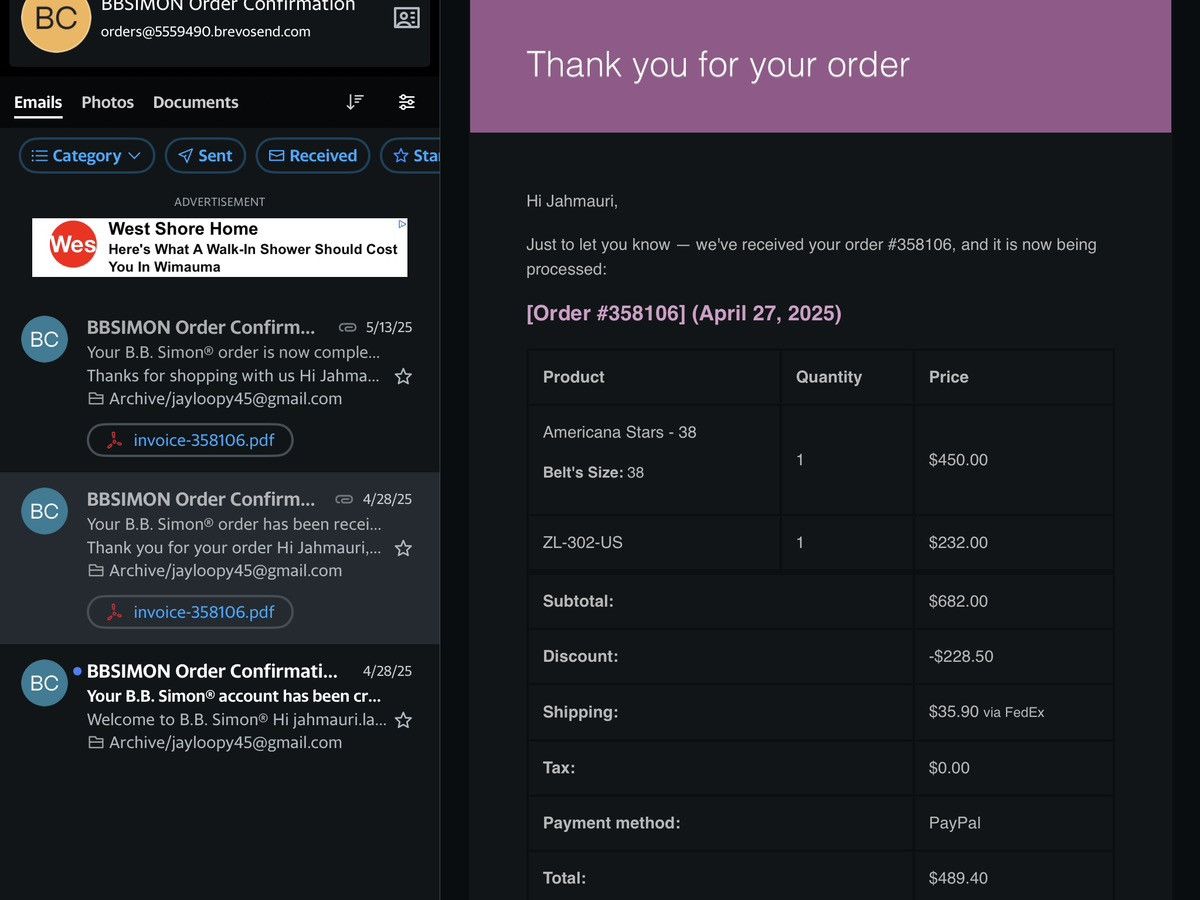Filter by Starred emails chip
This screenshot has height=900, width=1200.
410,156
